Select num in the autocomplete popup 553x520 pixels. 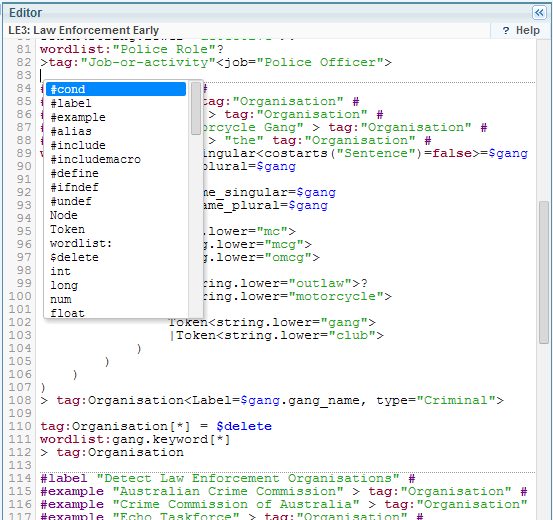tap(116, 299)
